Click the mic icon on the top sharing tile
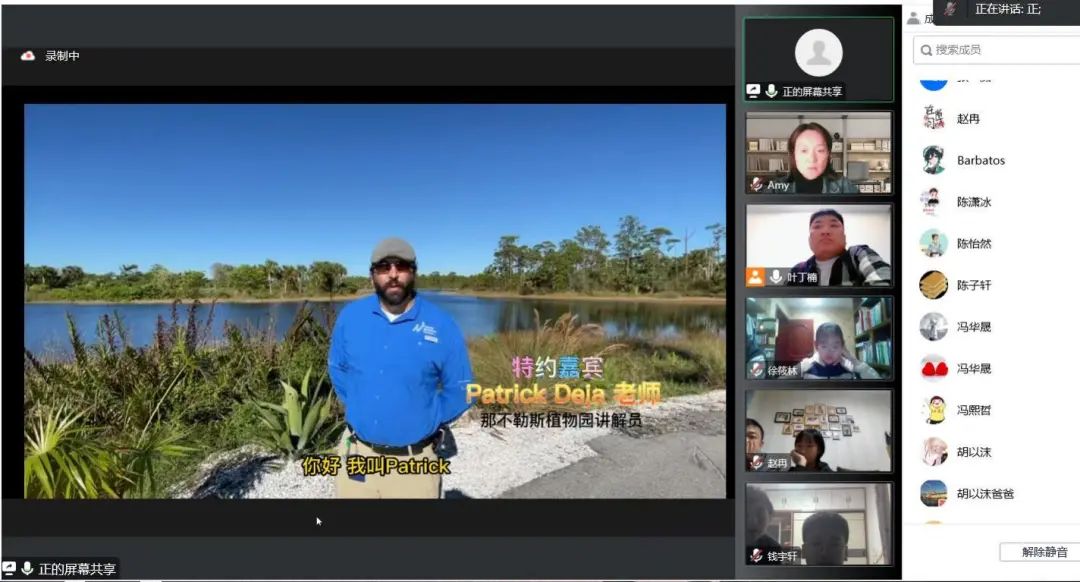This screenshot has height=582, width=1080. (771, 91)
